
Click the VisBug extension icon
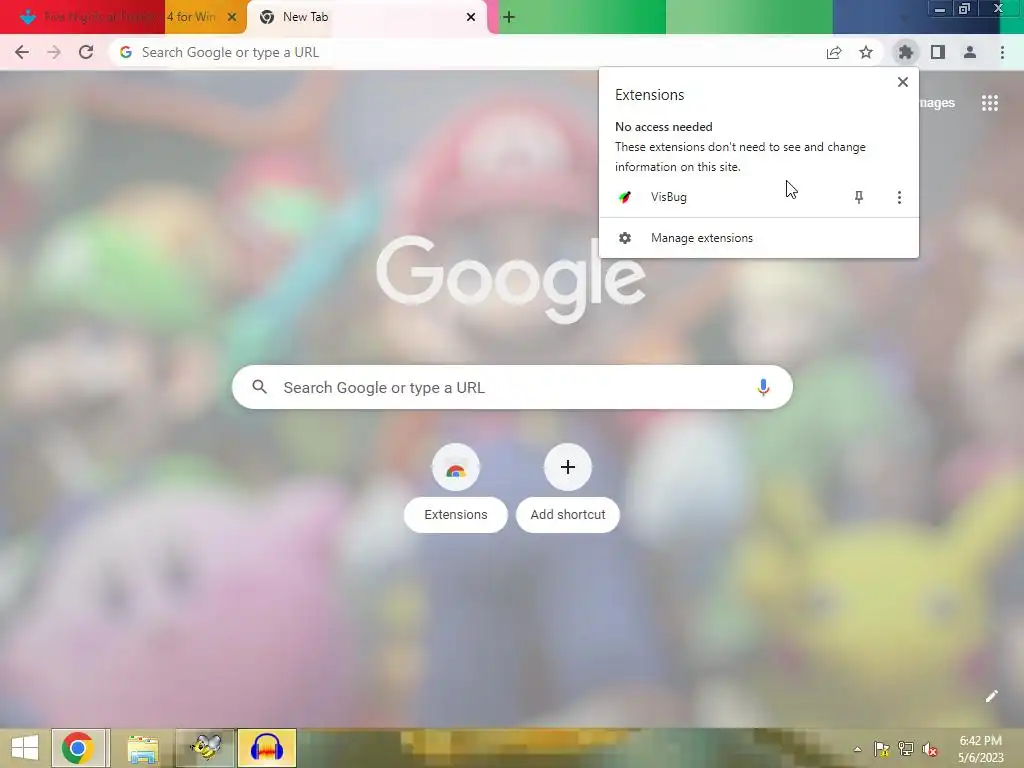625,197
